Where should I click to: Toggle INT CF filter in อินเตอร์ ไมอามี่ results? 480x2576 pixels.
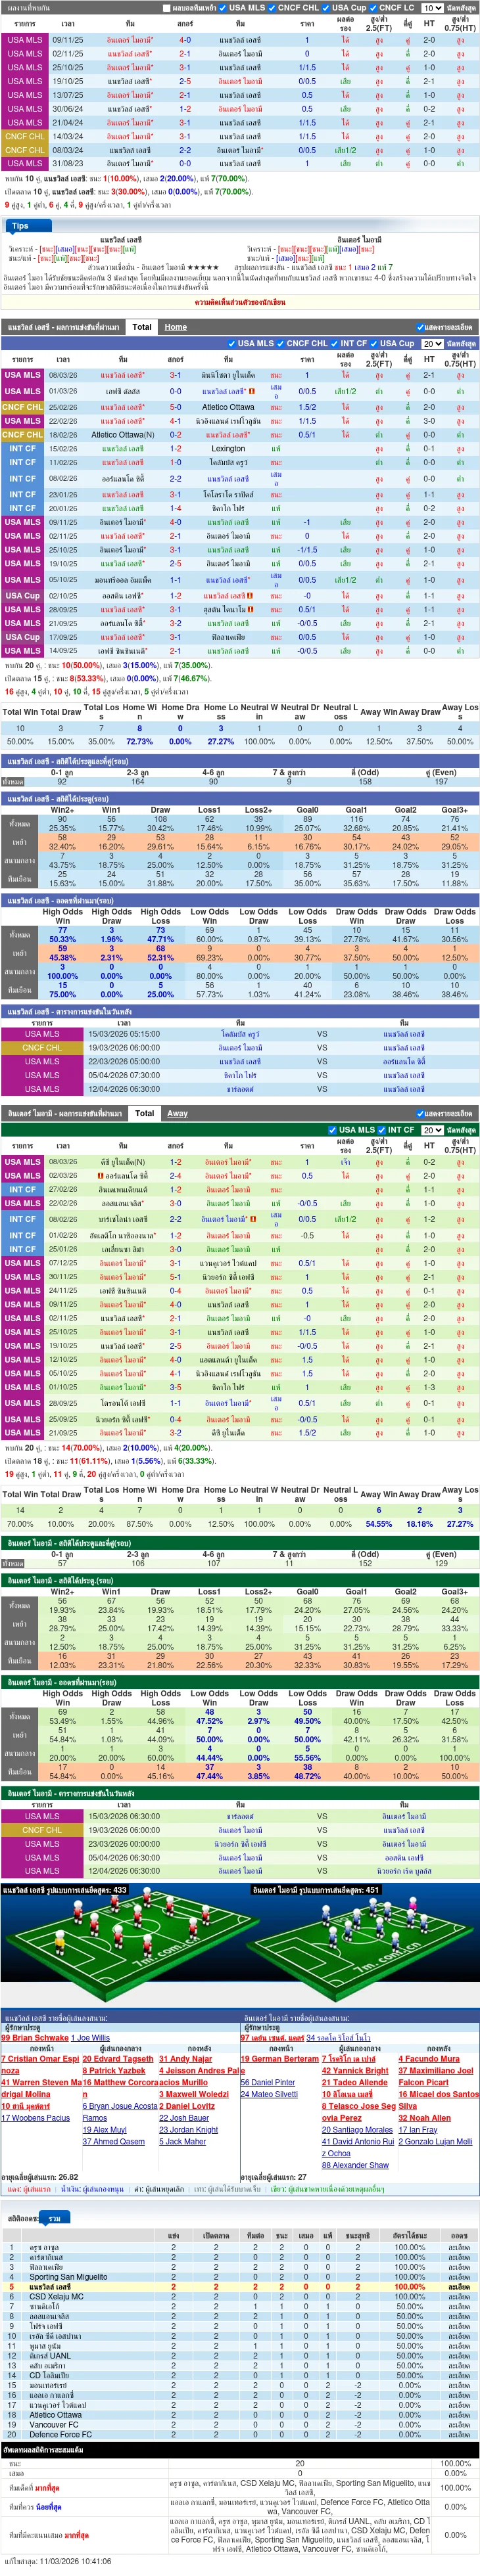pos(382,1130)
